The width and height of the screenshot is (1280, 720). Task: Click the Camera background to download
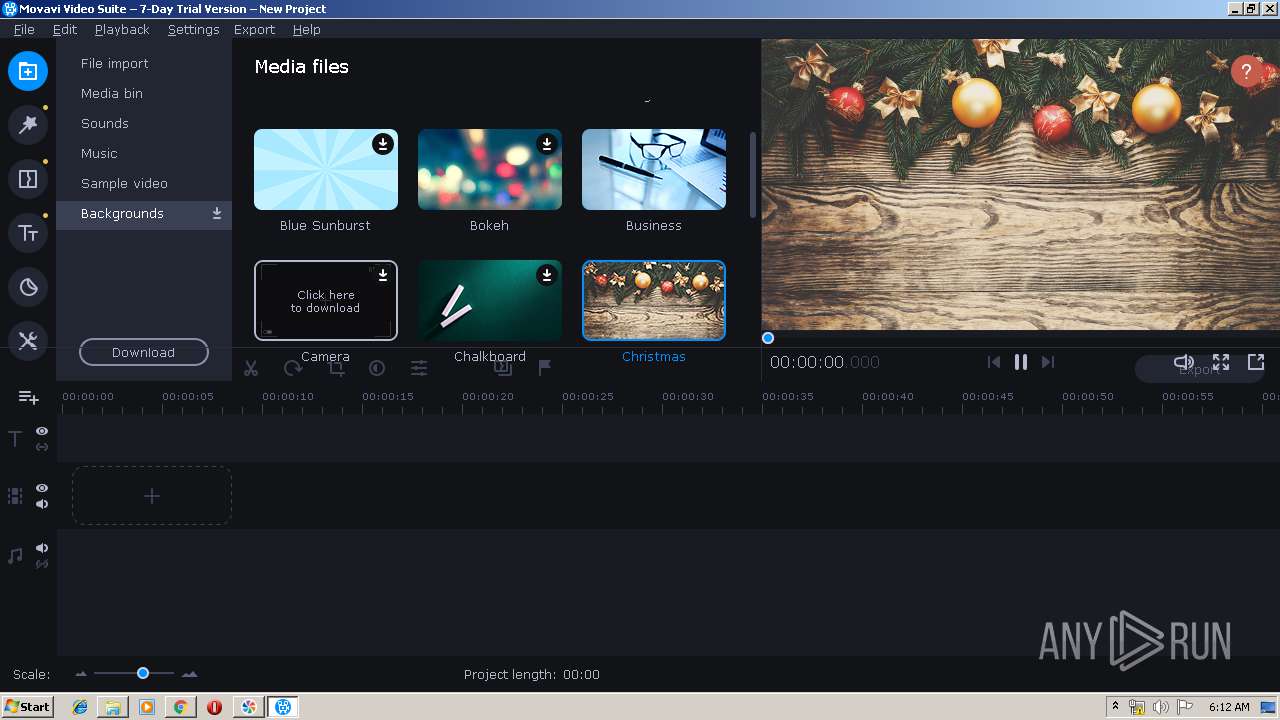tap(326, 300)
